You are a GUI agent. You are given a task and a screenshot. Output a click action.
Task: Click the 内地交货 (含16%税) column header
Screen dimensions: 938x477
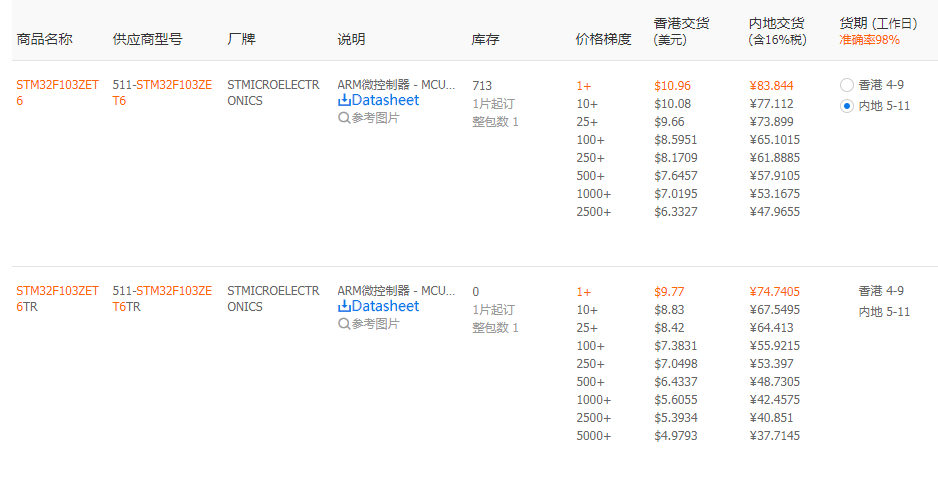coord(778,32)
